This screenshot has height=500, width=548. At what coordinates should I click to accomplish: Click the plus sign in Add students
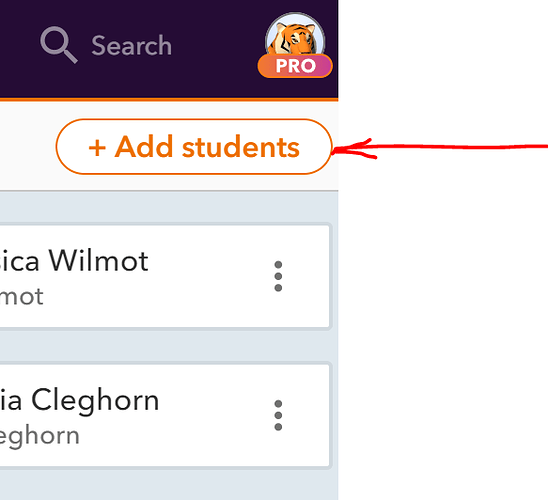tap(97, 148)
